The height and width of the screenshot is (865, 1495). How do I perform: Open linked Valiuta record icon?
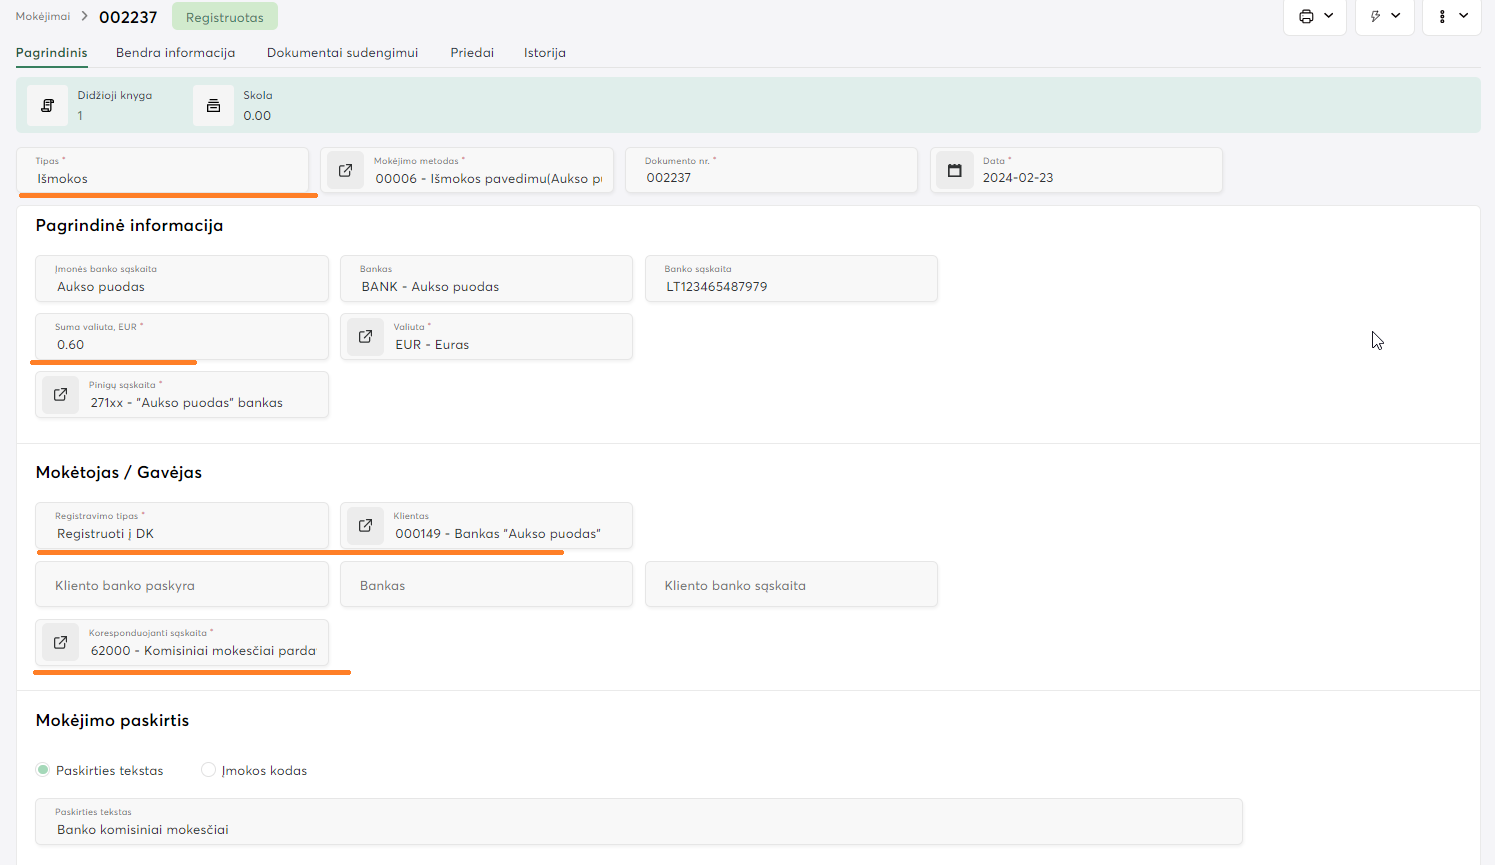coord(365,337)
